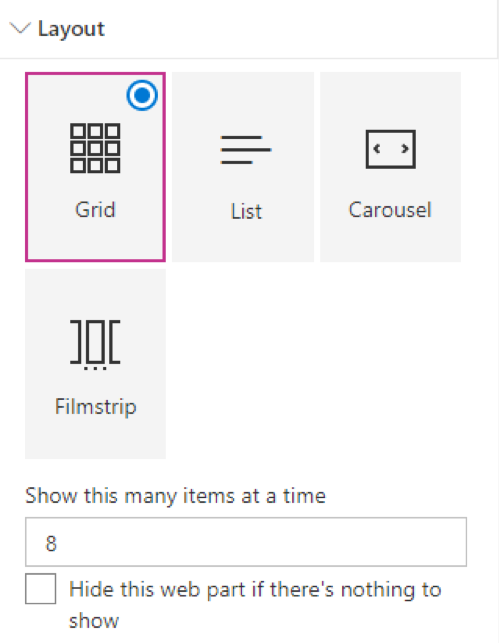Click the List text label
This screenshot has height=643, width=499.
click(246, 211)
